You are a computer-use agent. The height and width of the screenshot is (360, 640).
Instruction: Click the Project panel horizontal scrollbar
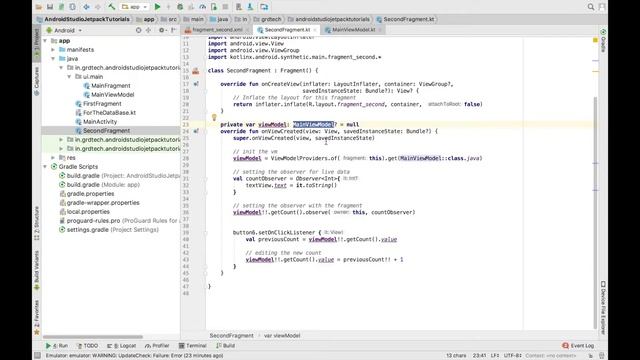93,337
